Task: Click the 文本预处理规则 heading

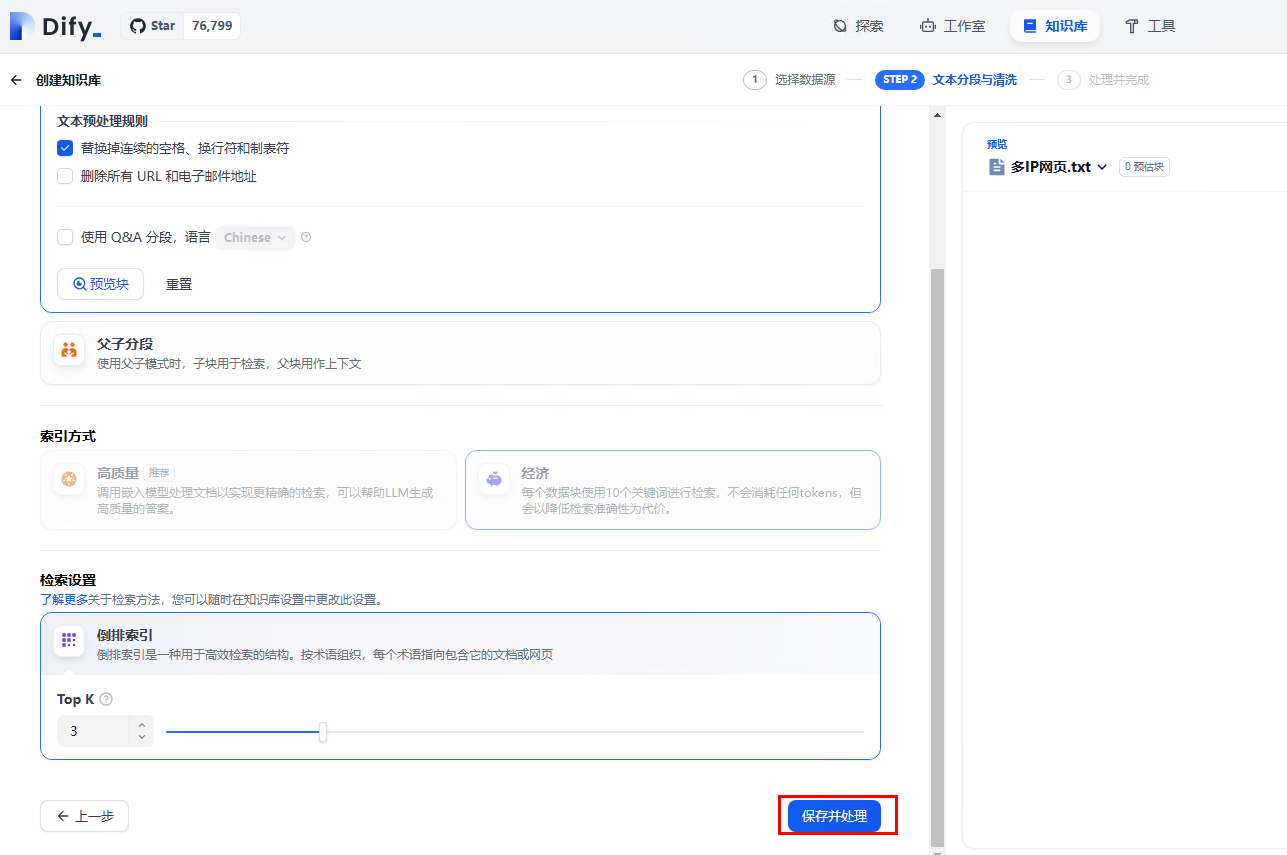Action: (x=102, y=121)
